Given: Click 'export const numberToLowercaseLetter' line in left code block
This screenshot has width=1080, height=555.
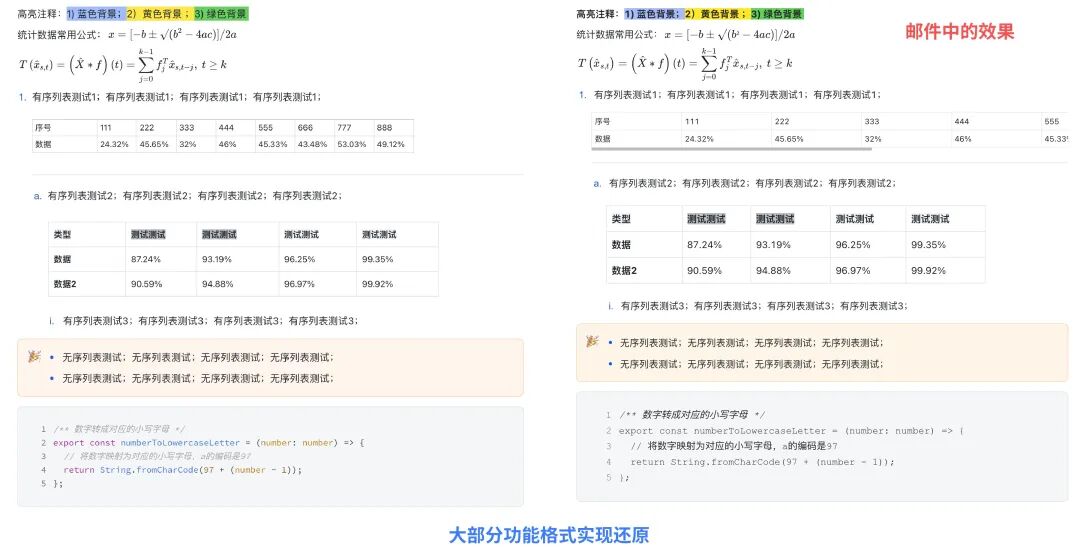Looking at the screenshot, I should point(208,443).
